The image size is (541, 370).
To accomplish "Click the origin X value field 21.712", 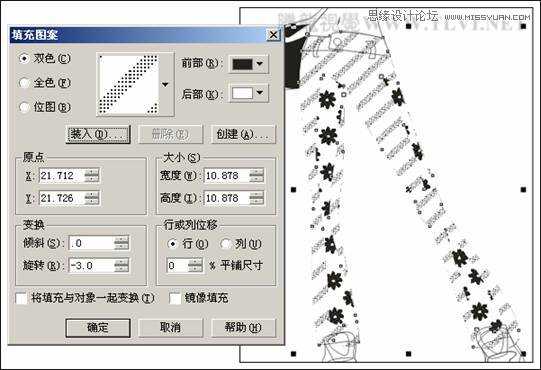I will (62, 176).
